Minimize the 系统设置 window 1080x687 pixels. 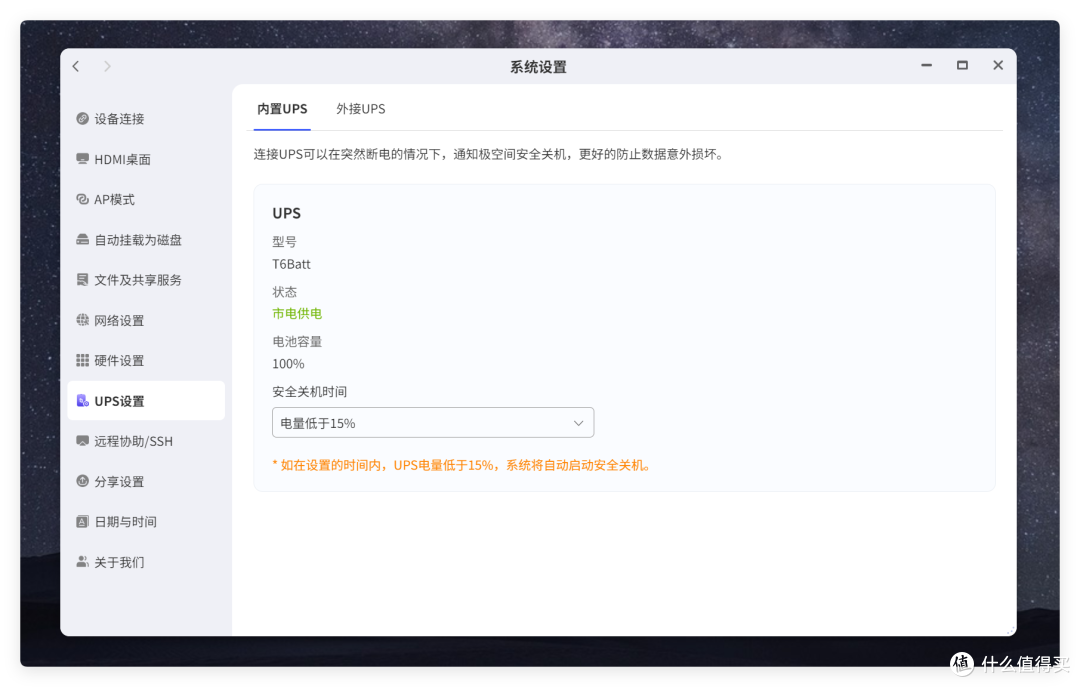coord(926,65)
